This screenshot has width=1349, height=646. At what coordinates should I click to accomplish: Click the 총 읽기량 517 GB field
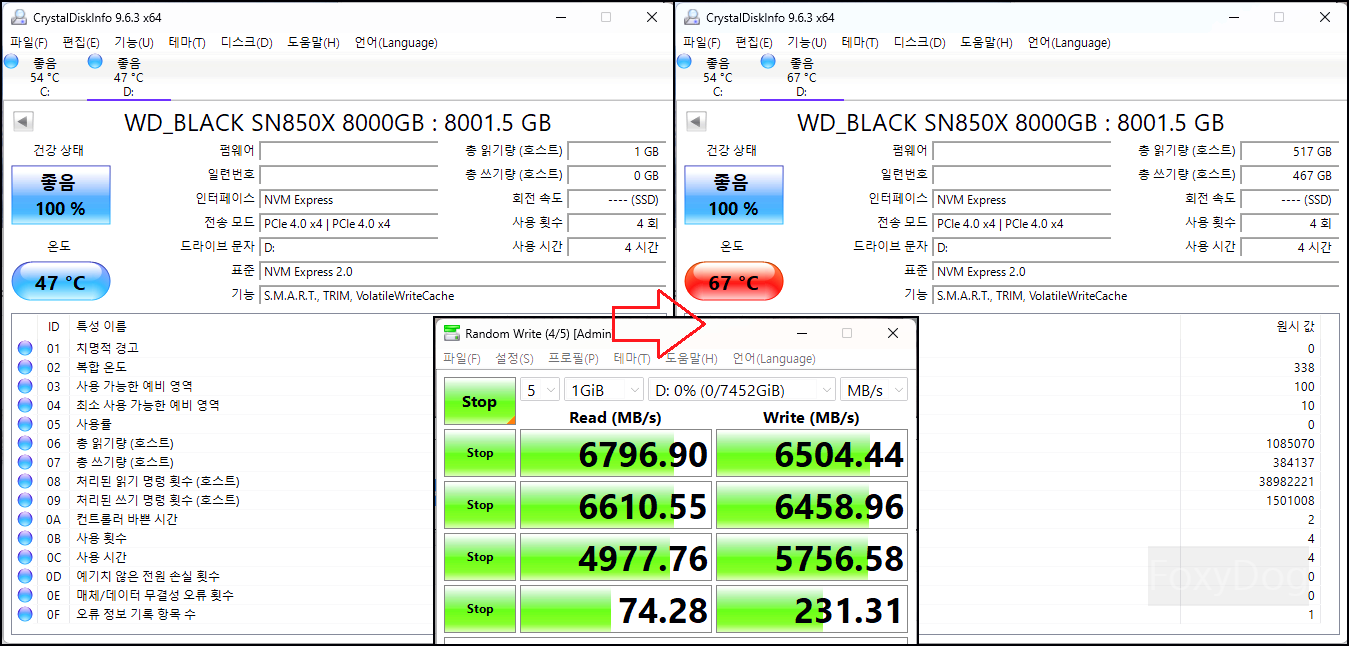[1288, 151]
